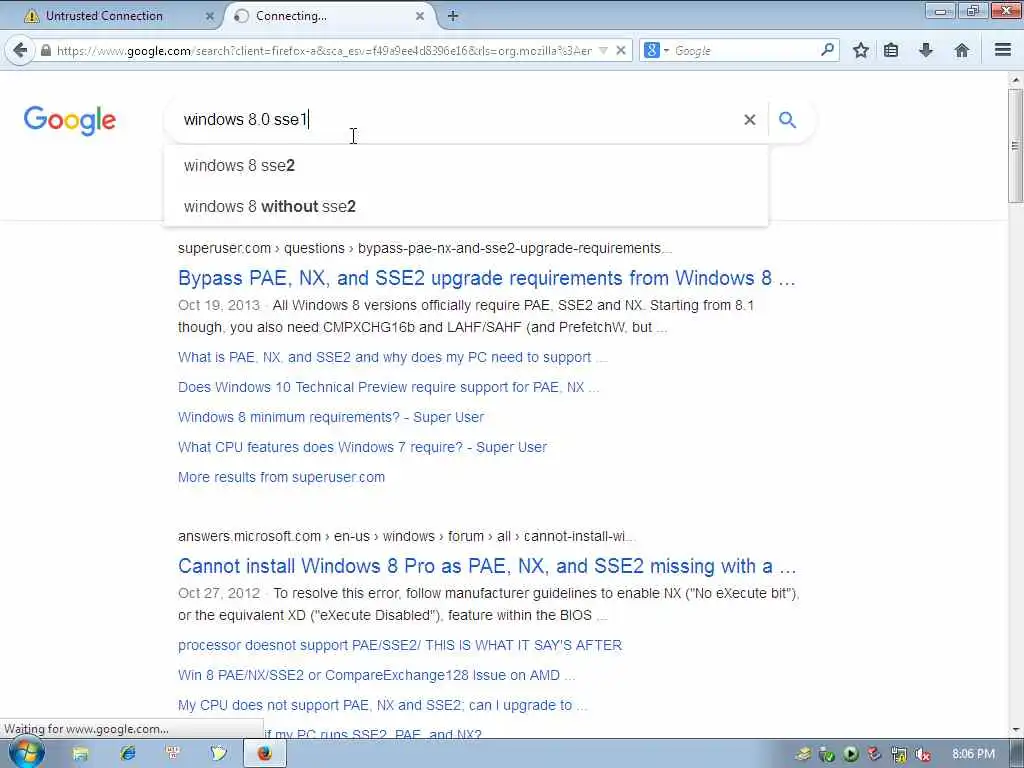Open the clock showing 8:06 PM

pyautogui.click(x=973, y=754)
